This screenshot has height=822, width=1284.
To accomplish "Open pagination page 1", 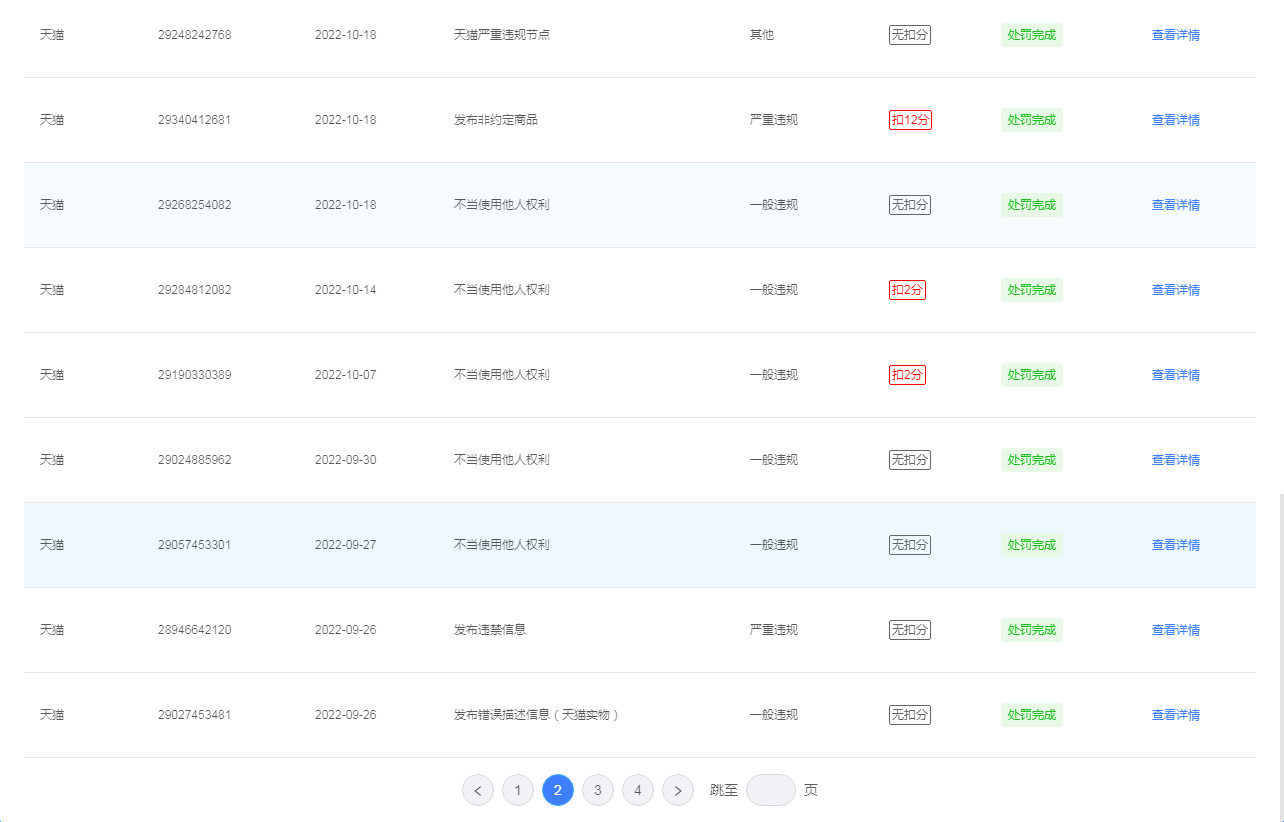I will [x=518, y=790].
